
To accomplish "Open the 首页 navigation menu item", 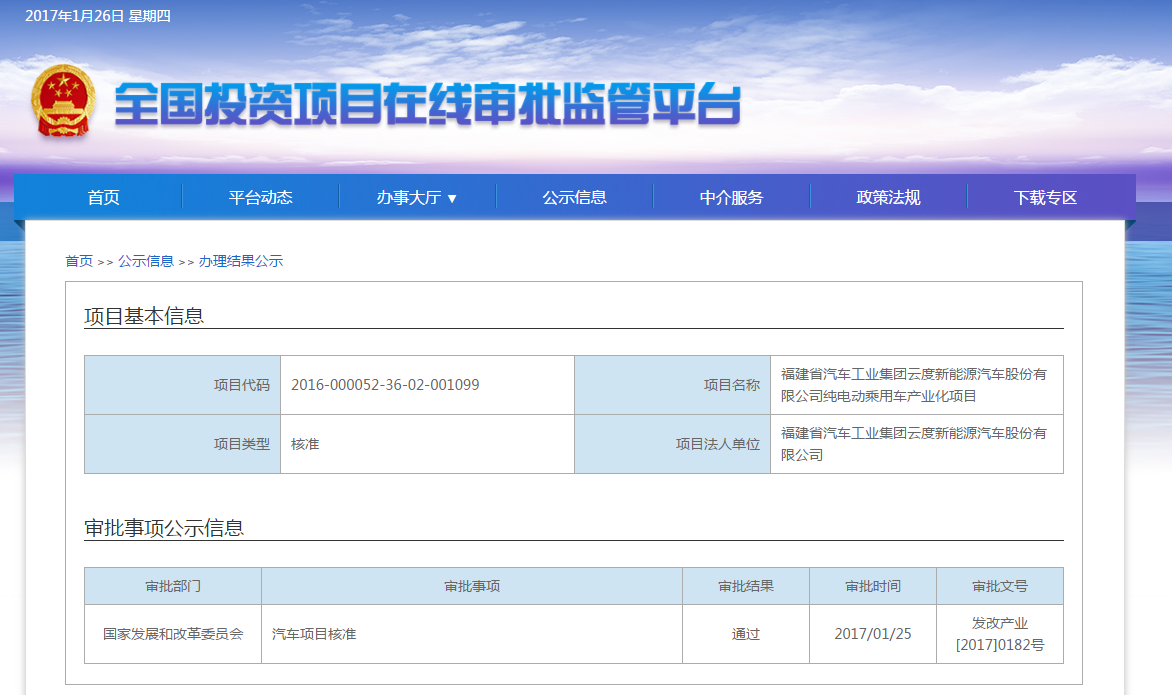I will (x=103, y=197).
